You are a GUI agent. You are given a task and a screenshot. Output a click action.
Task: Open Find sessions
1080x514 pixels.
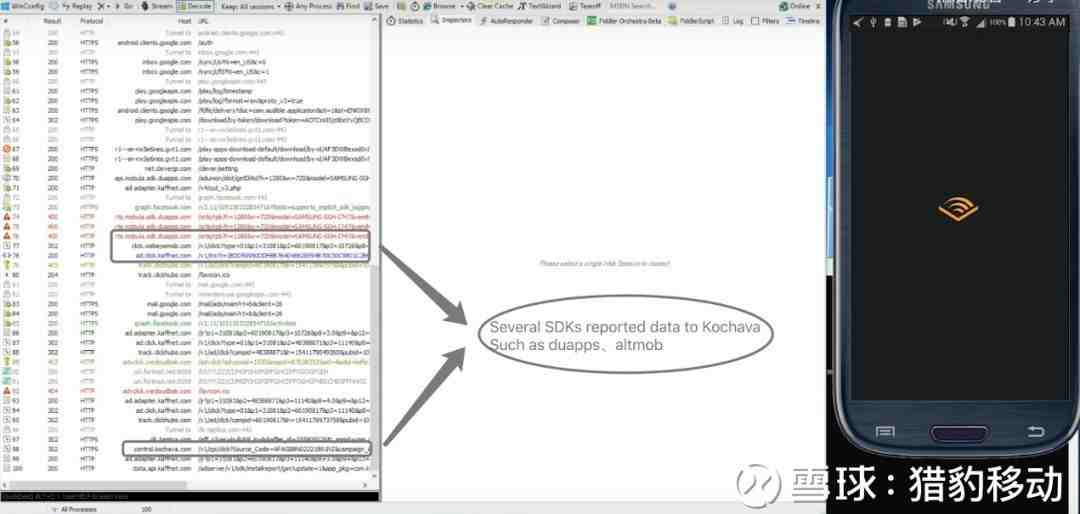pos(350,6)
